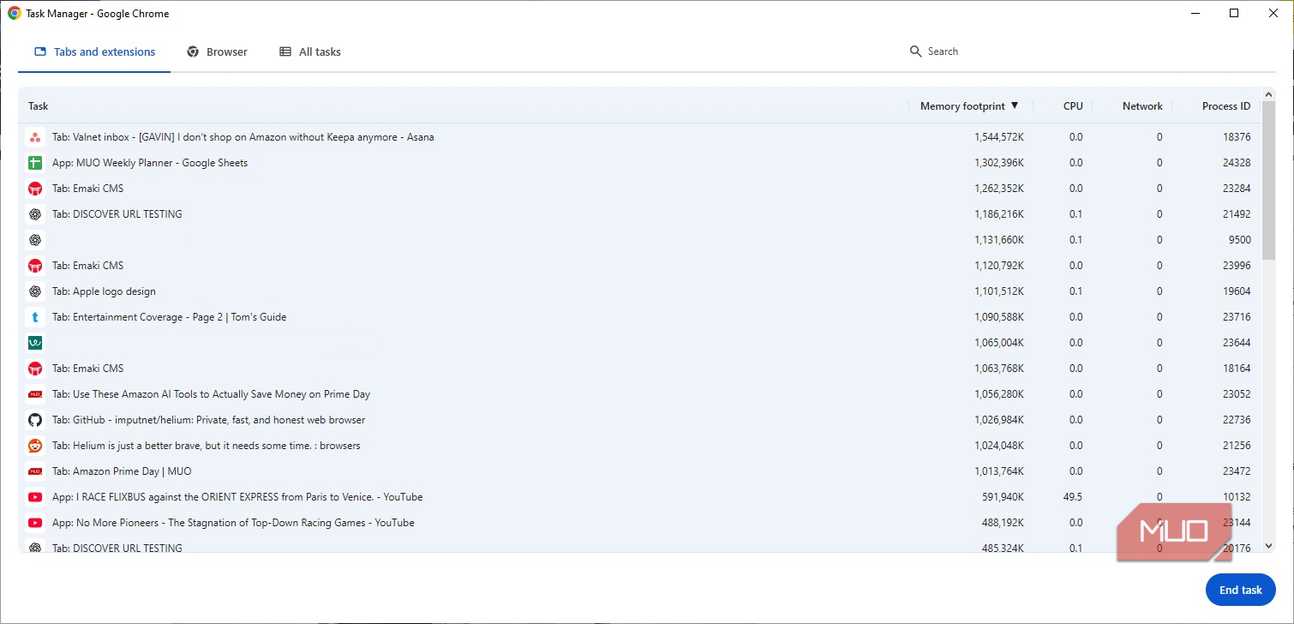Viewport: 1294px width, 624px height.
Task: Click the ChatGPT icon on DISCOVER URL TESTING row 21492
Action: (x=35, y=214)
